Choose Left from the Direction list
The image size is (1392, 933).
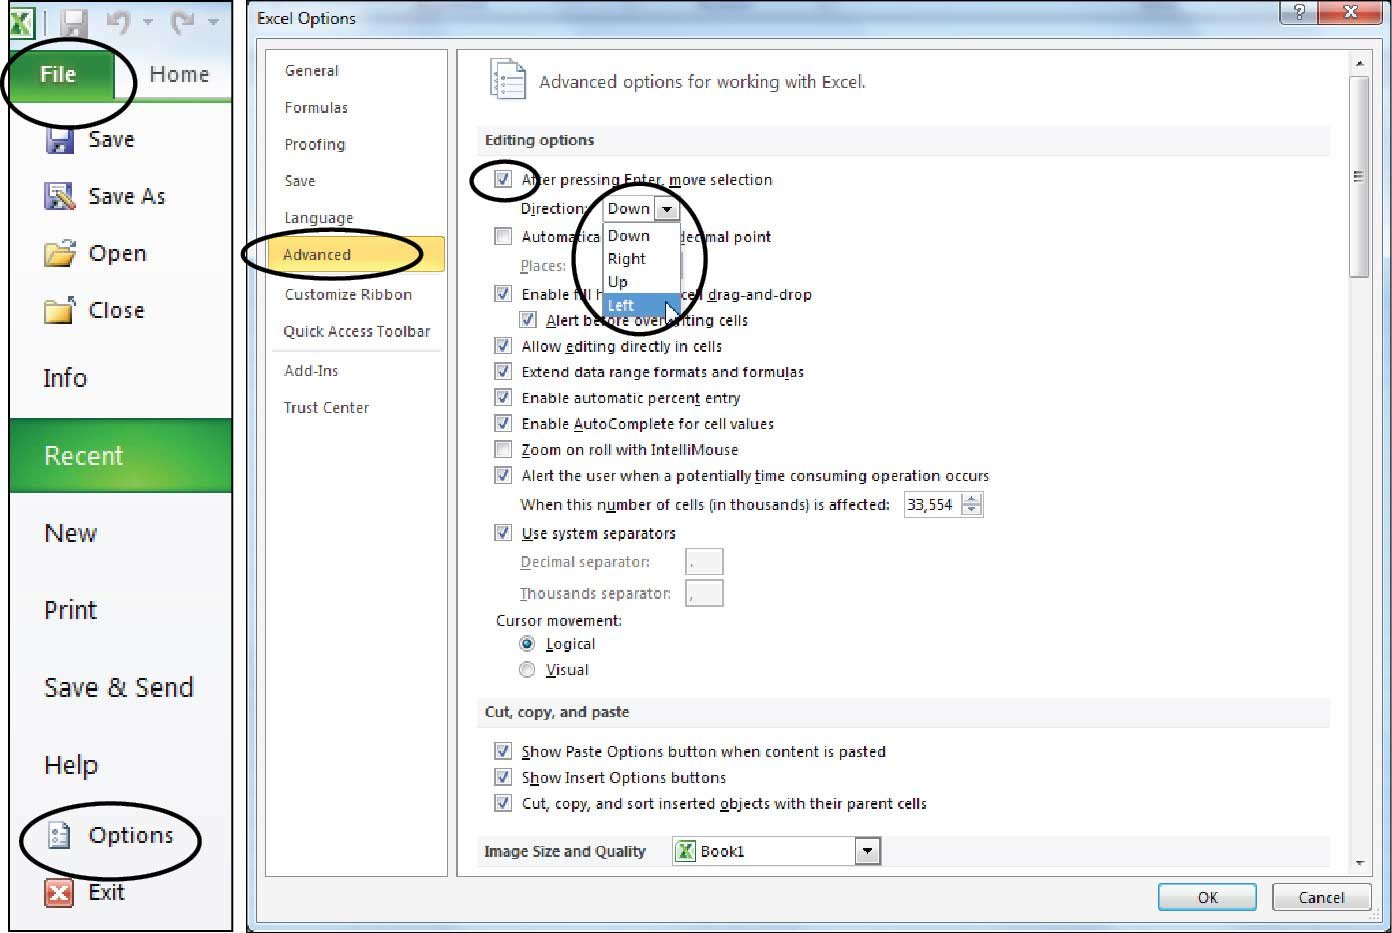click(642, 305)
